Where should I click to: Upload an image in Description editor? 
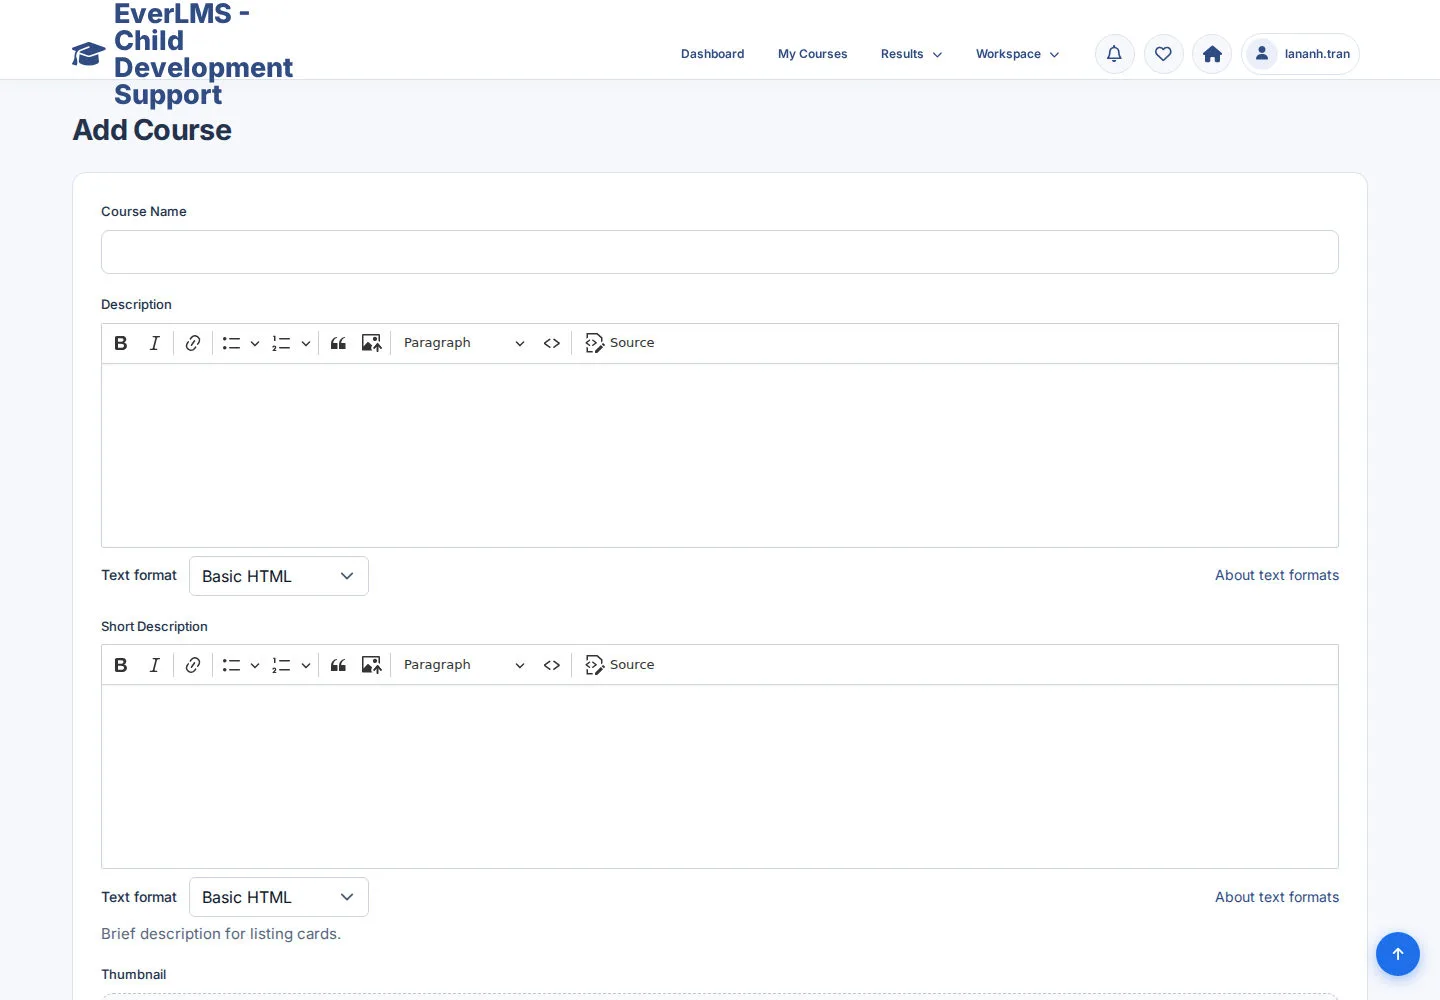[x=371, y=343]
